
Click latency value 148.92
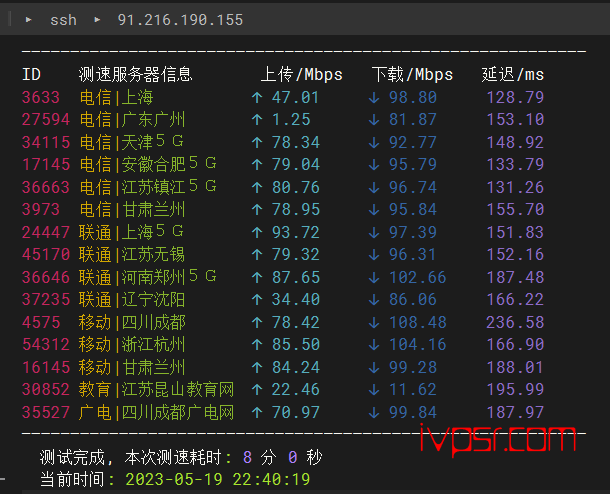coord(515,142)
